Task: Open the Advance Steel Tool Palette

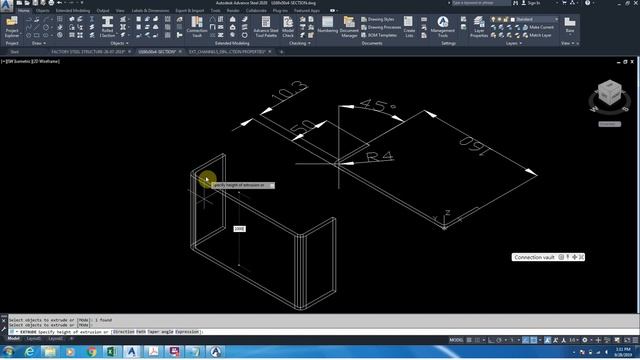Action: (x=266, y=27)
